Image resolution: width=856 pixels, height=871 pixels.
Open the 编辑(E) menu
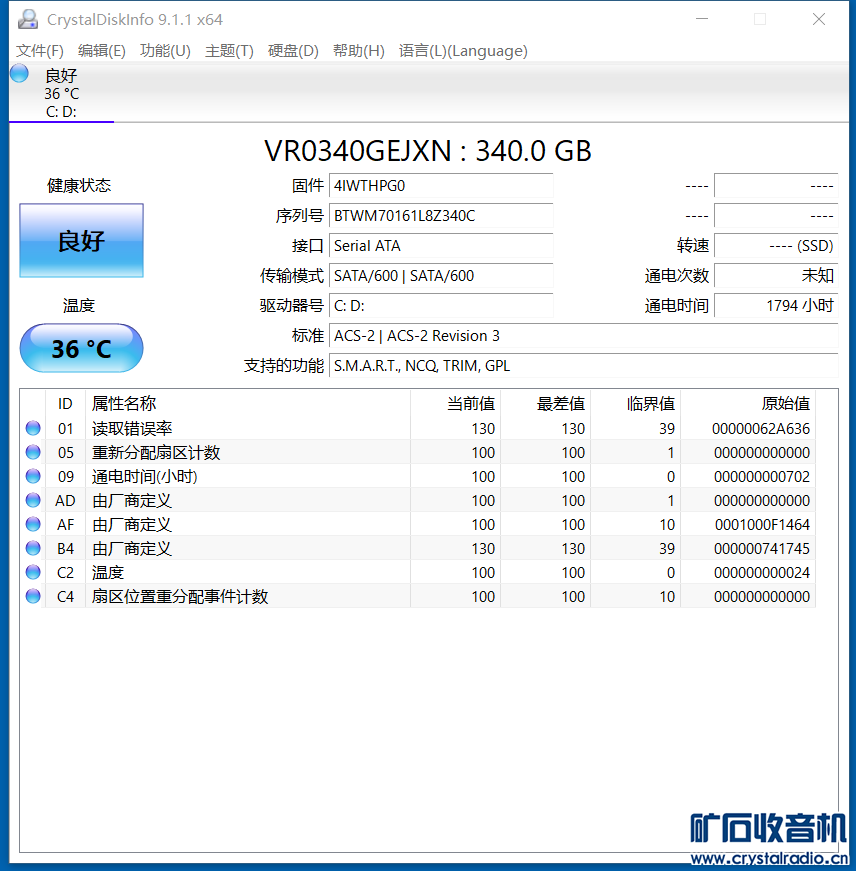pos(102,51)
